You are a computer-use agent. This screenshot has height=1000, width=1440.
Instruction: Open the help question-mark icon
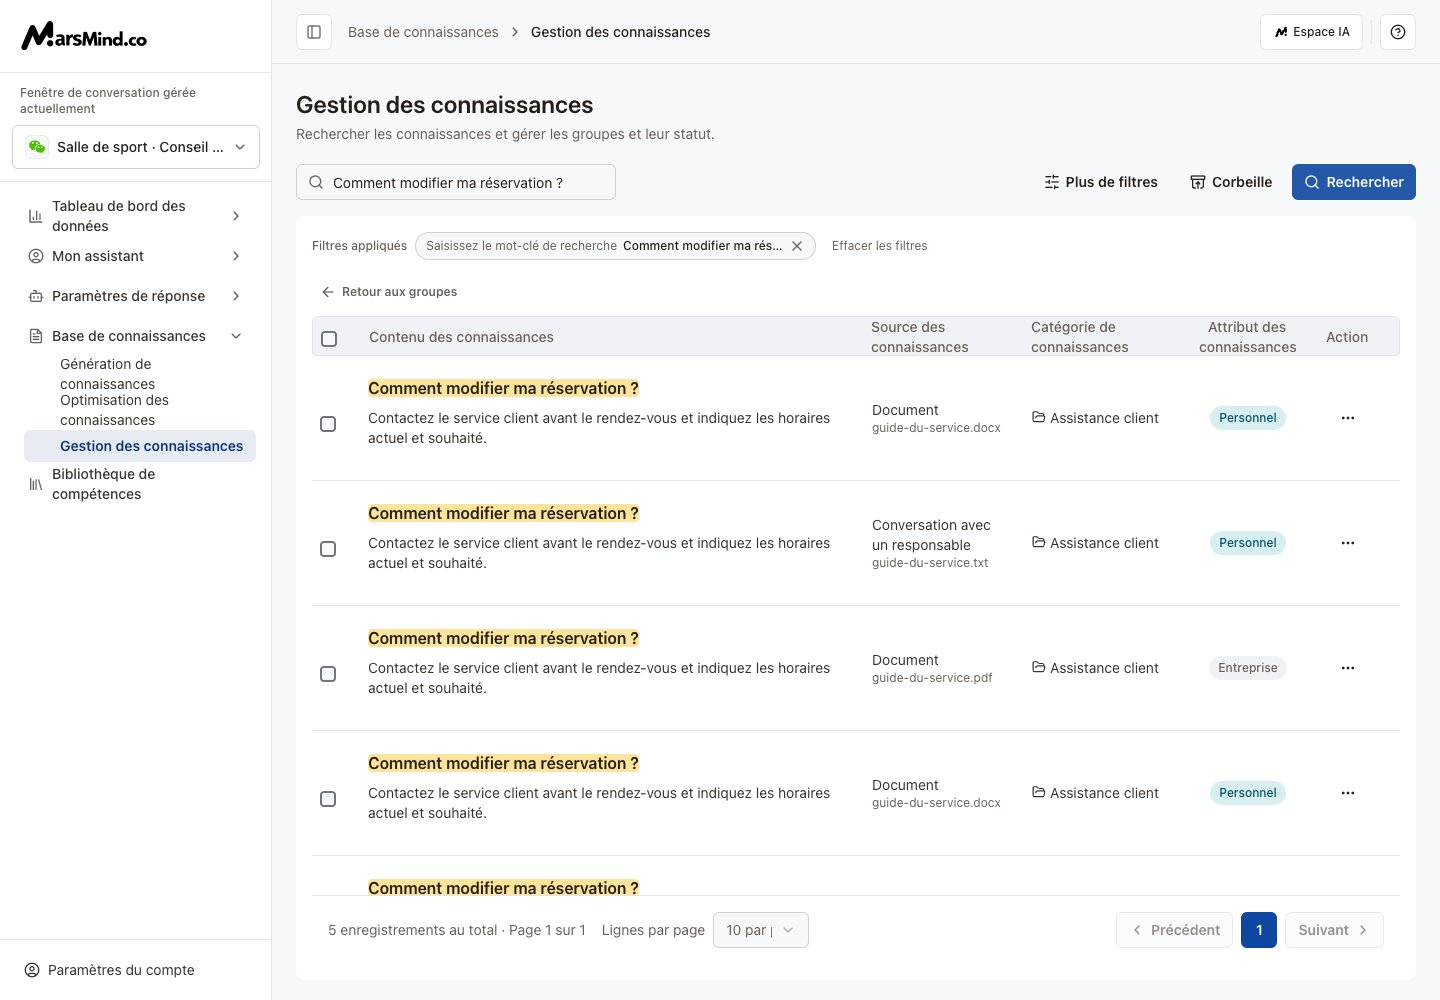coord(1398,32)
